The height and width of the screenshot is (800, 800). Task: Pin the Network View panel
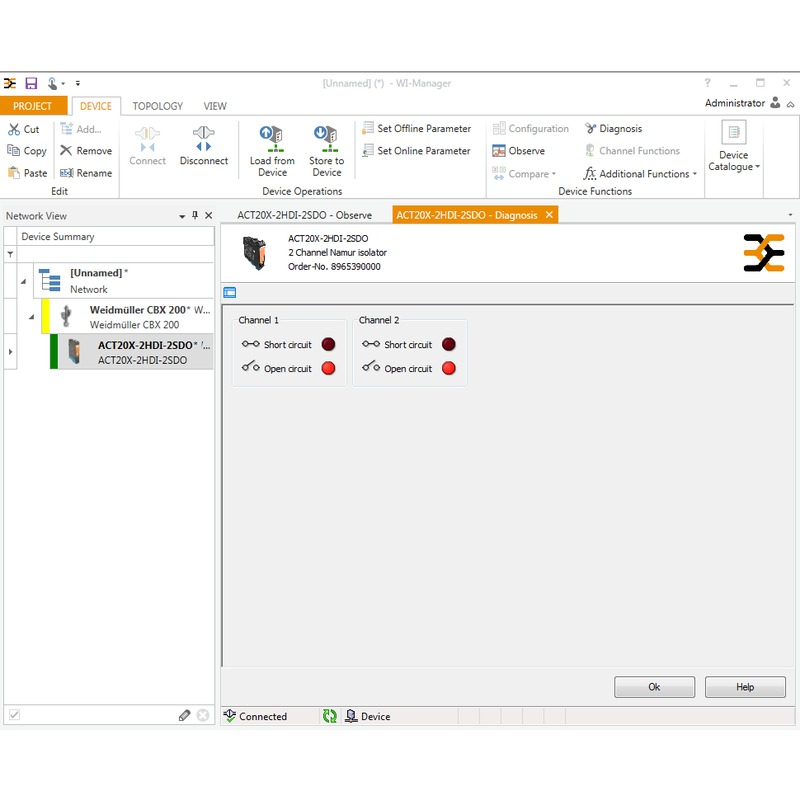pos(195,215)
